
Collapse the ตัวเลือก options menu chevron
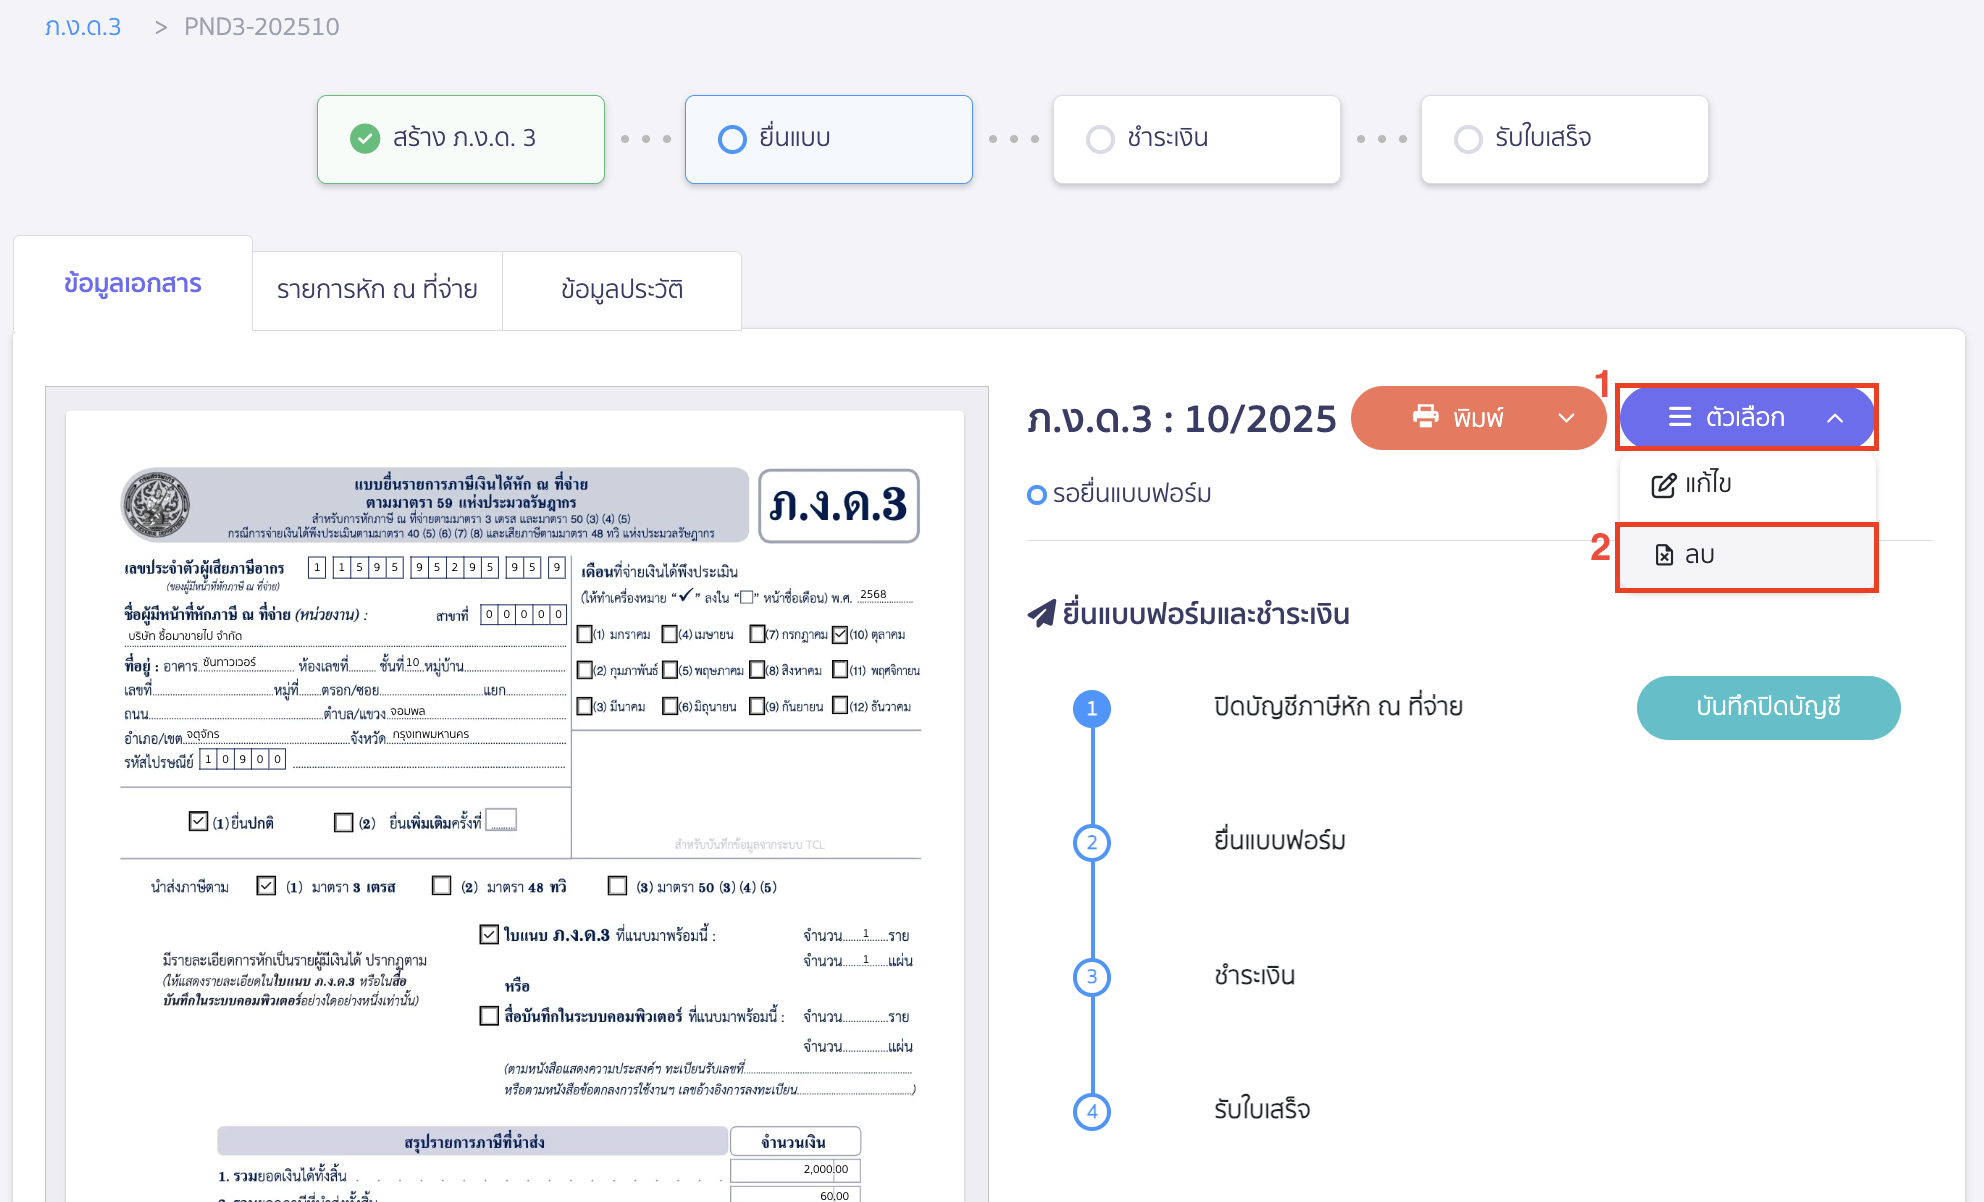pyautogui.click(x=1835, y=418)
